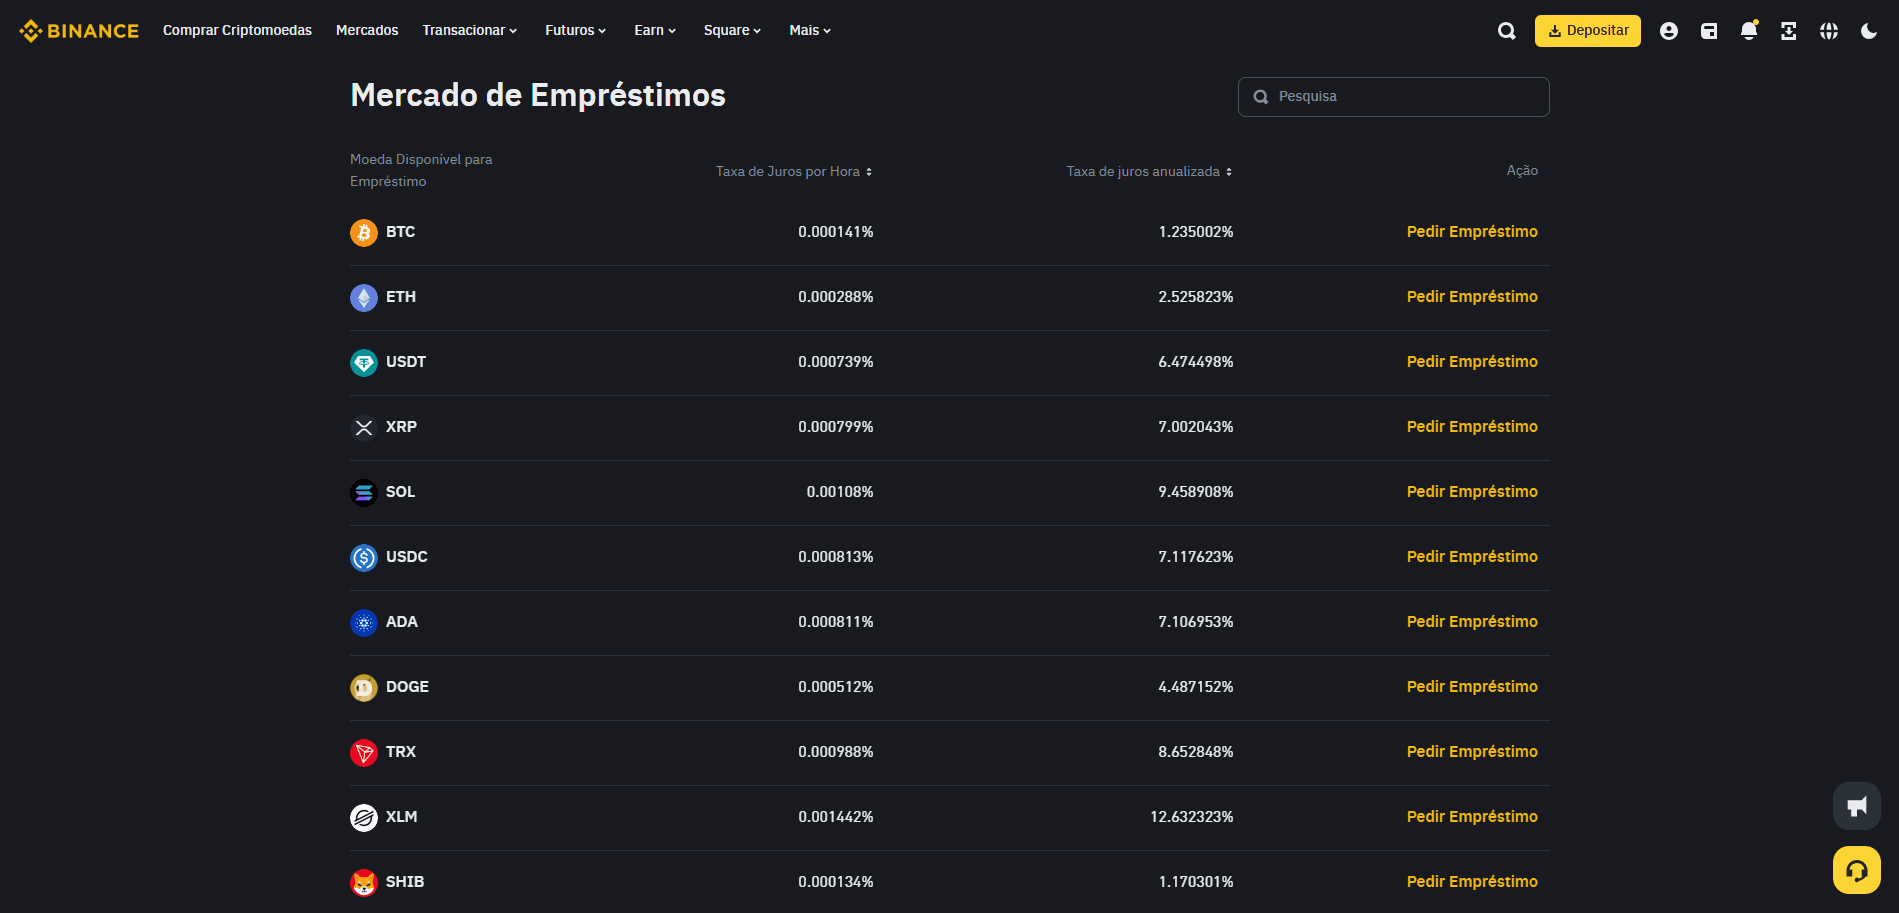Click Pedir Empréstimo for XRP

pos(1472,427)
